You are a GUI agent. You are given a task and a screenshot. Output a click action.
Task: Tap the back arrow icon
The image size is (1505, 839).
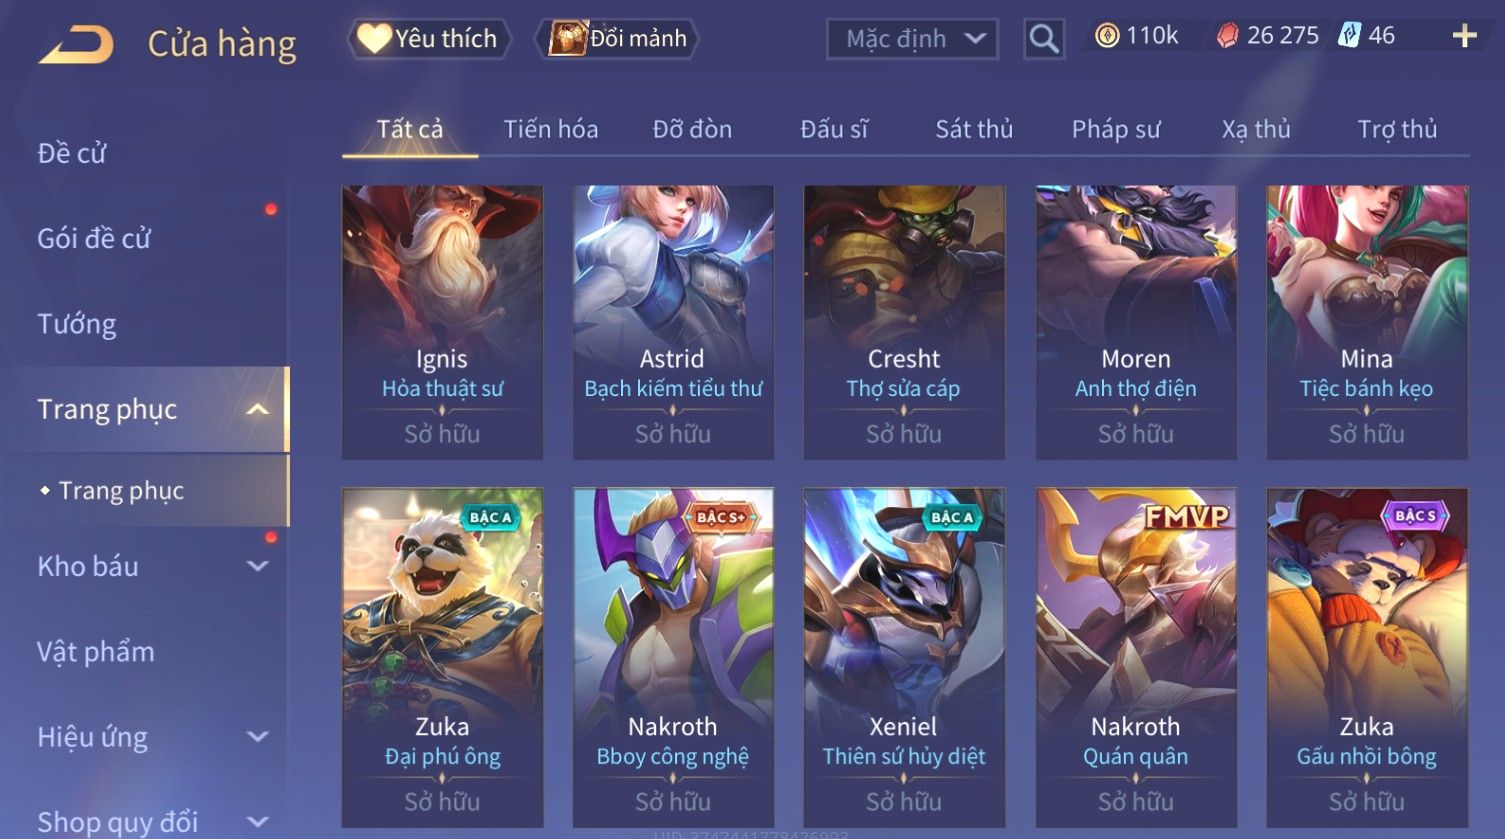tap(76, 45)
